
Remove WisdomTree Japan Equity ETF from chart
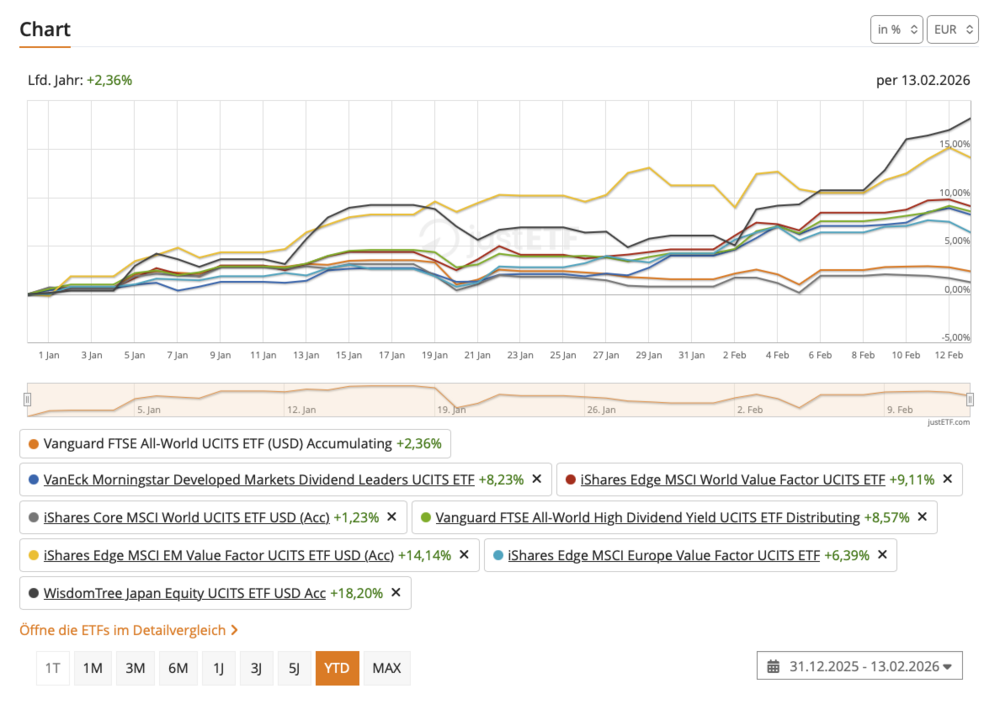point(396,593)
